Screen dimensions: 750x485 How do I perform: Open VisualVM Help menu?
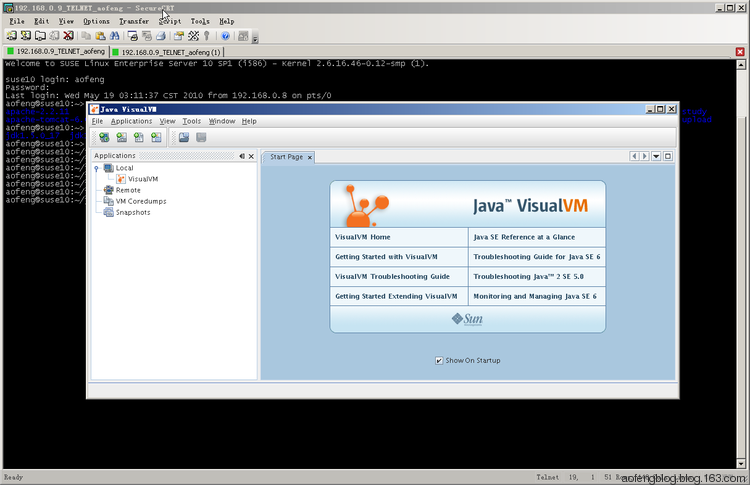[x=249, y=121]
